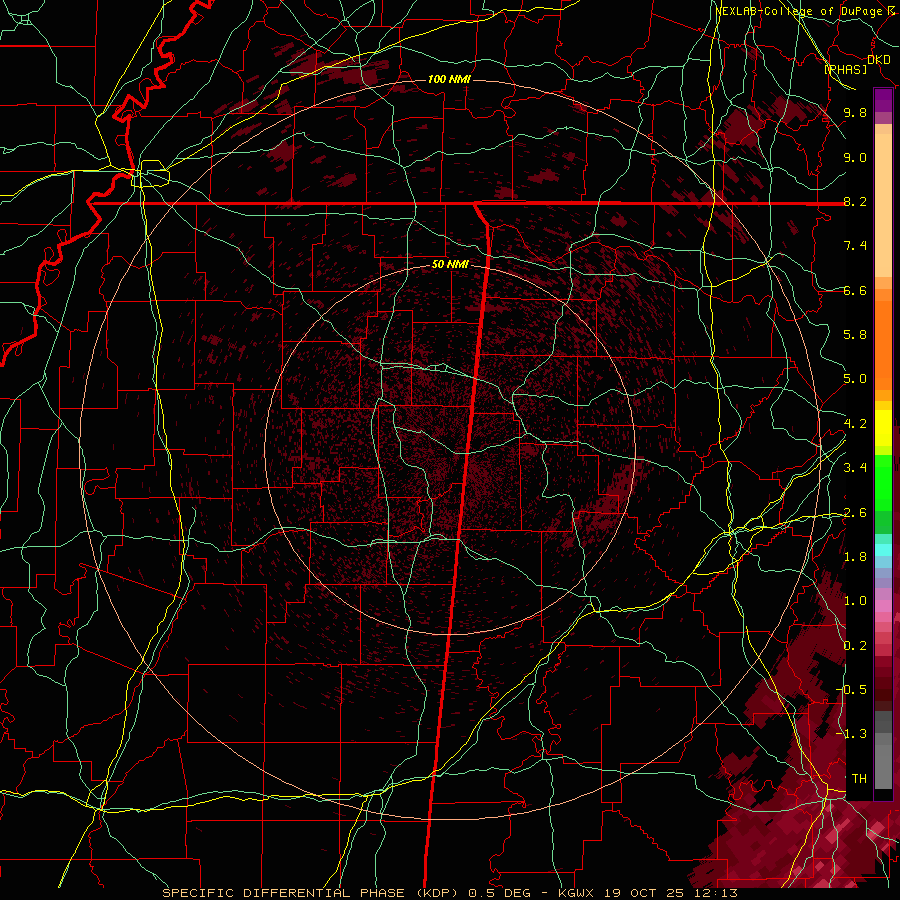The height and width of the screenshot is (900, 900).
Task: Click the 5.0 scale value
Action: (x=855, y=379)
